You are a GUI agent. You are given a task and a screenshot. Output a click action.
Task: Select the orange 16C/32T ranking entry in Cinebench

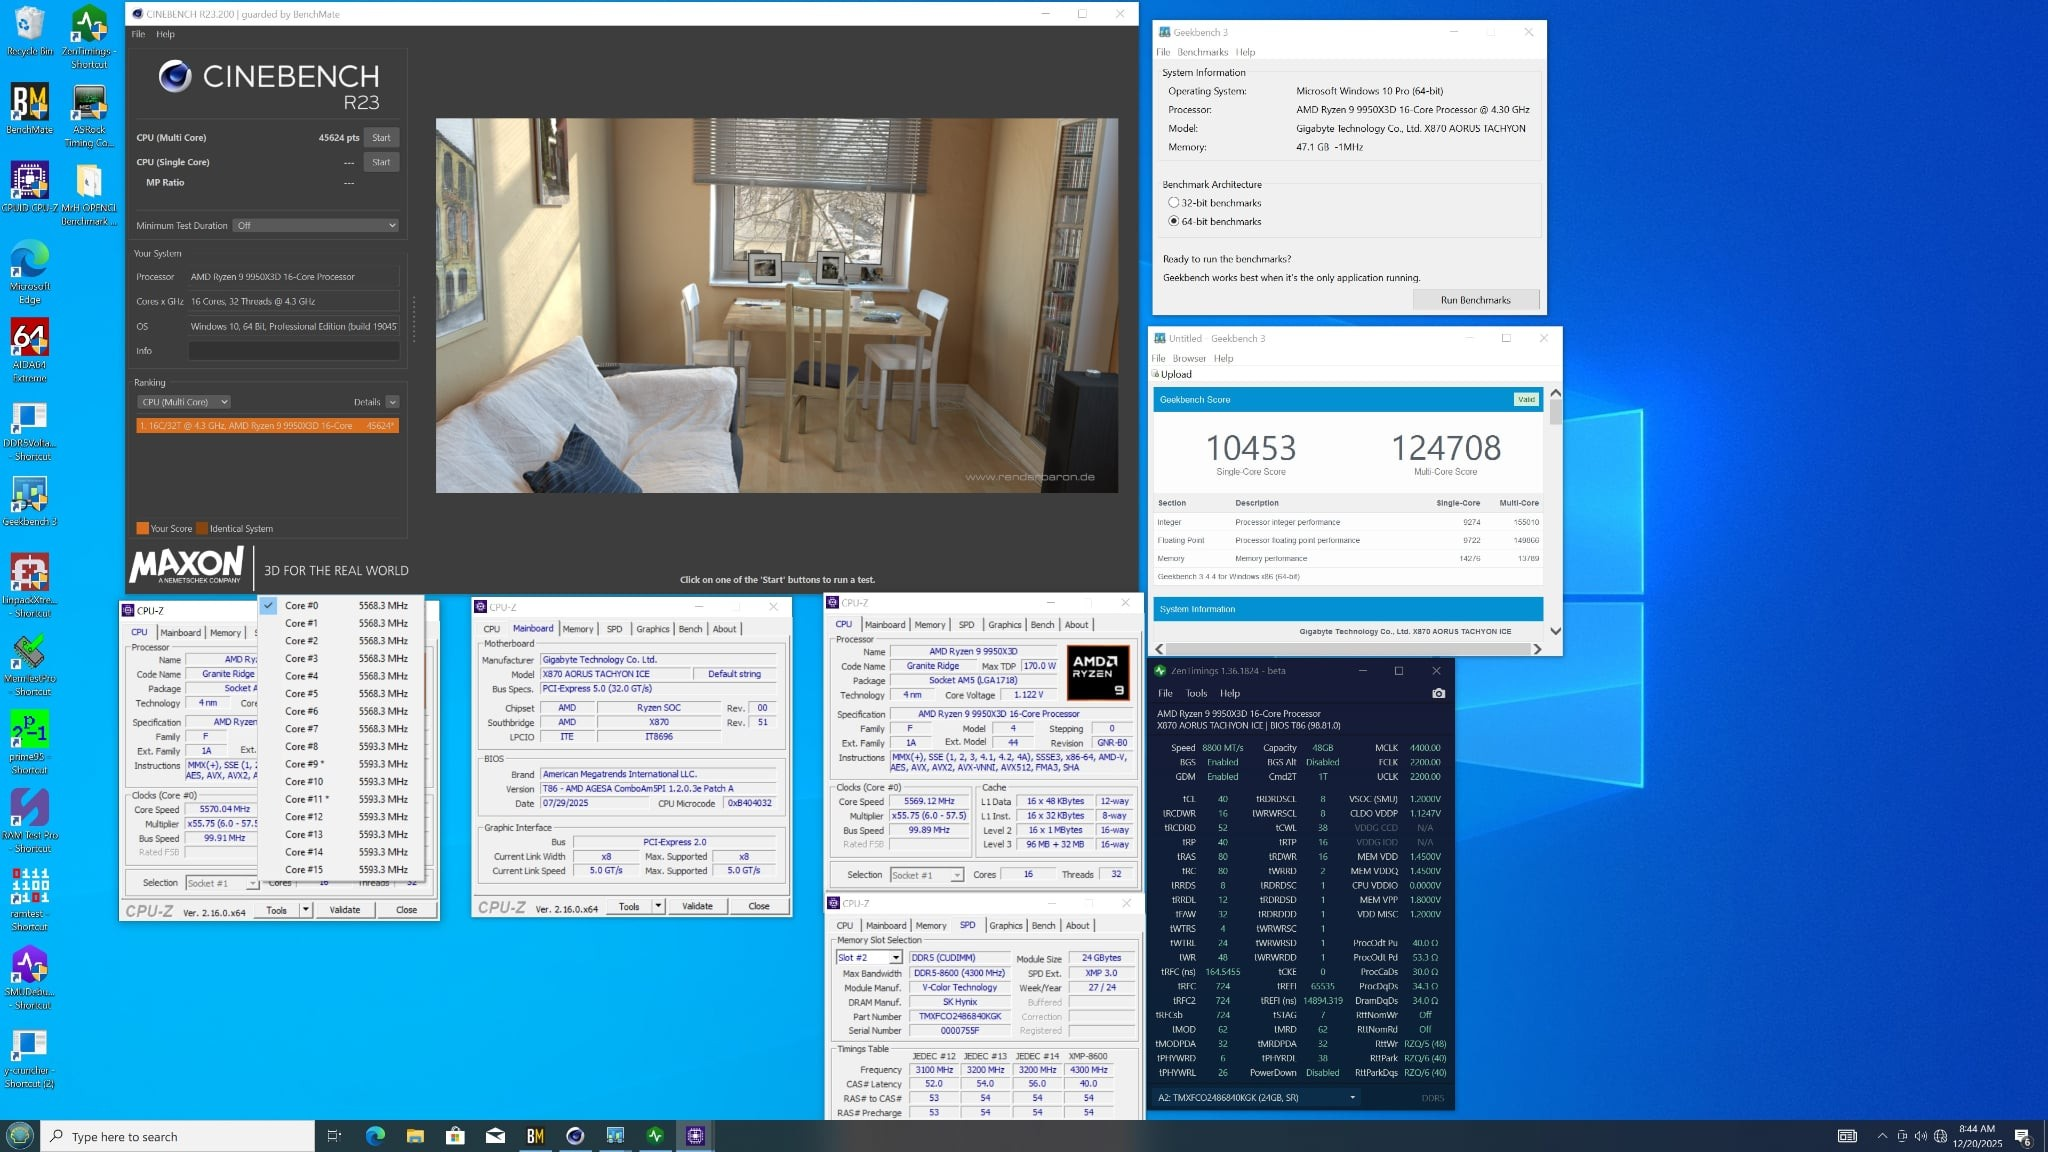268,426
